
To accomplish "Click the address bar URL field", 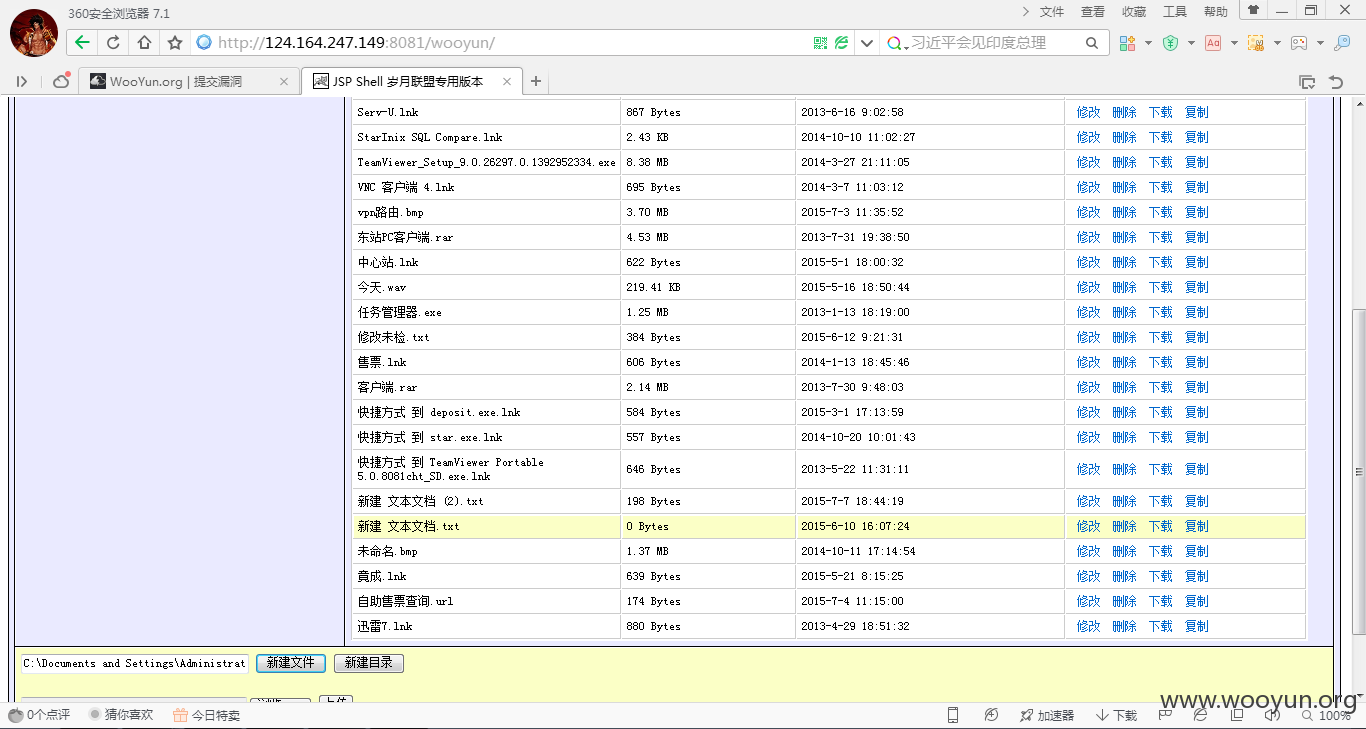I will click(x=500, y=43).
